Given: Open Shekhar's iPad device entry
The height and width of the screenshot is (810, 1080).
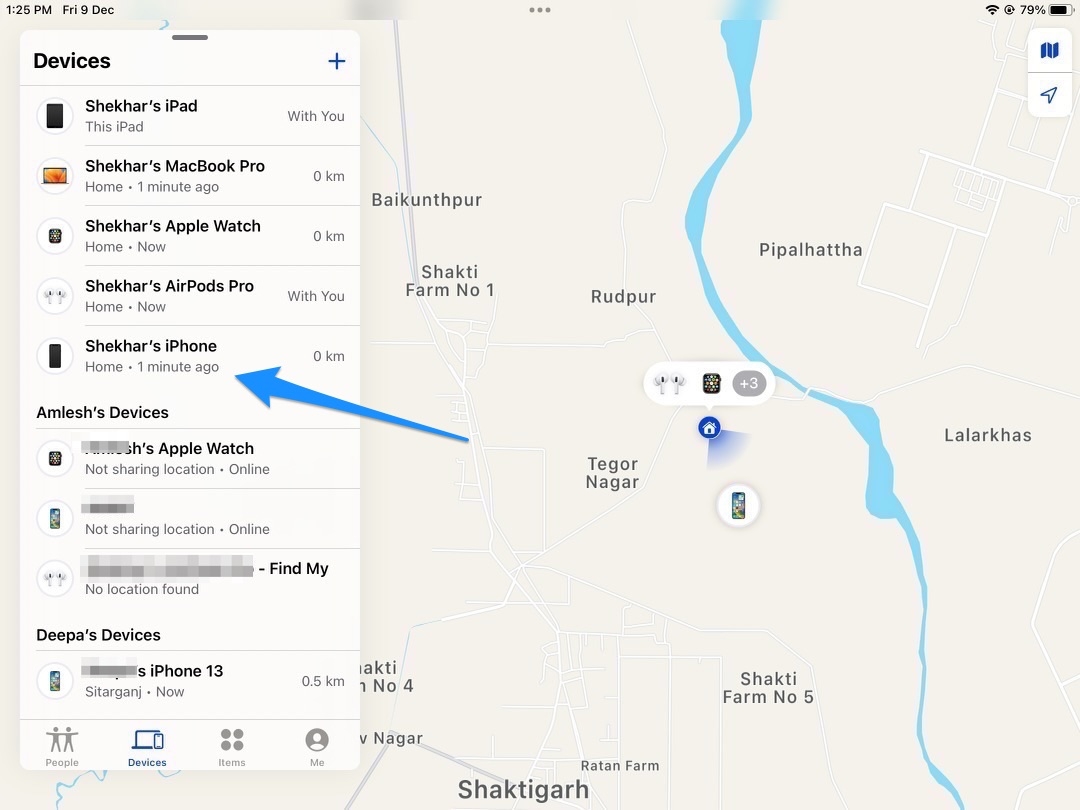Looking at the screenshot, I should (x=190, y=116).
